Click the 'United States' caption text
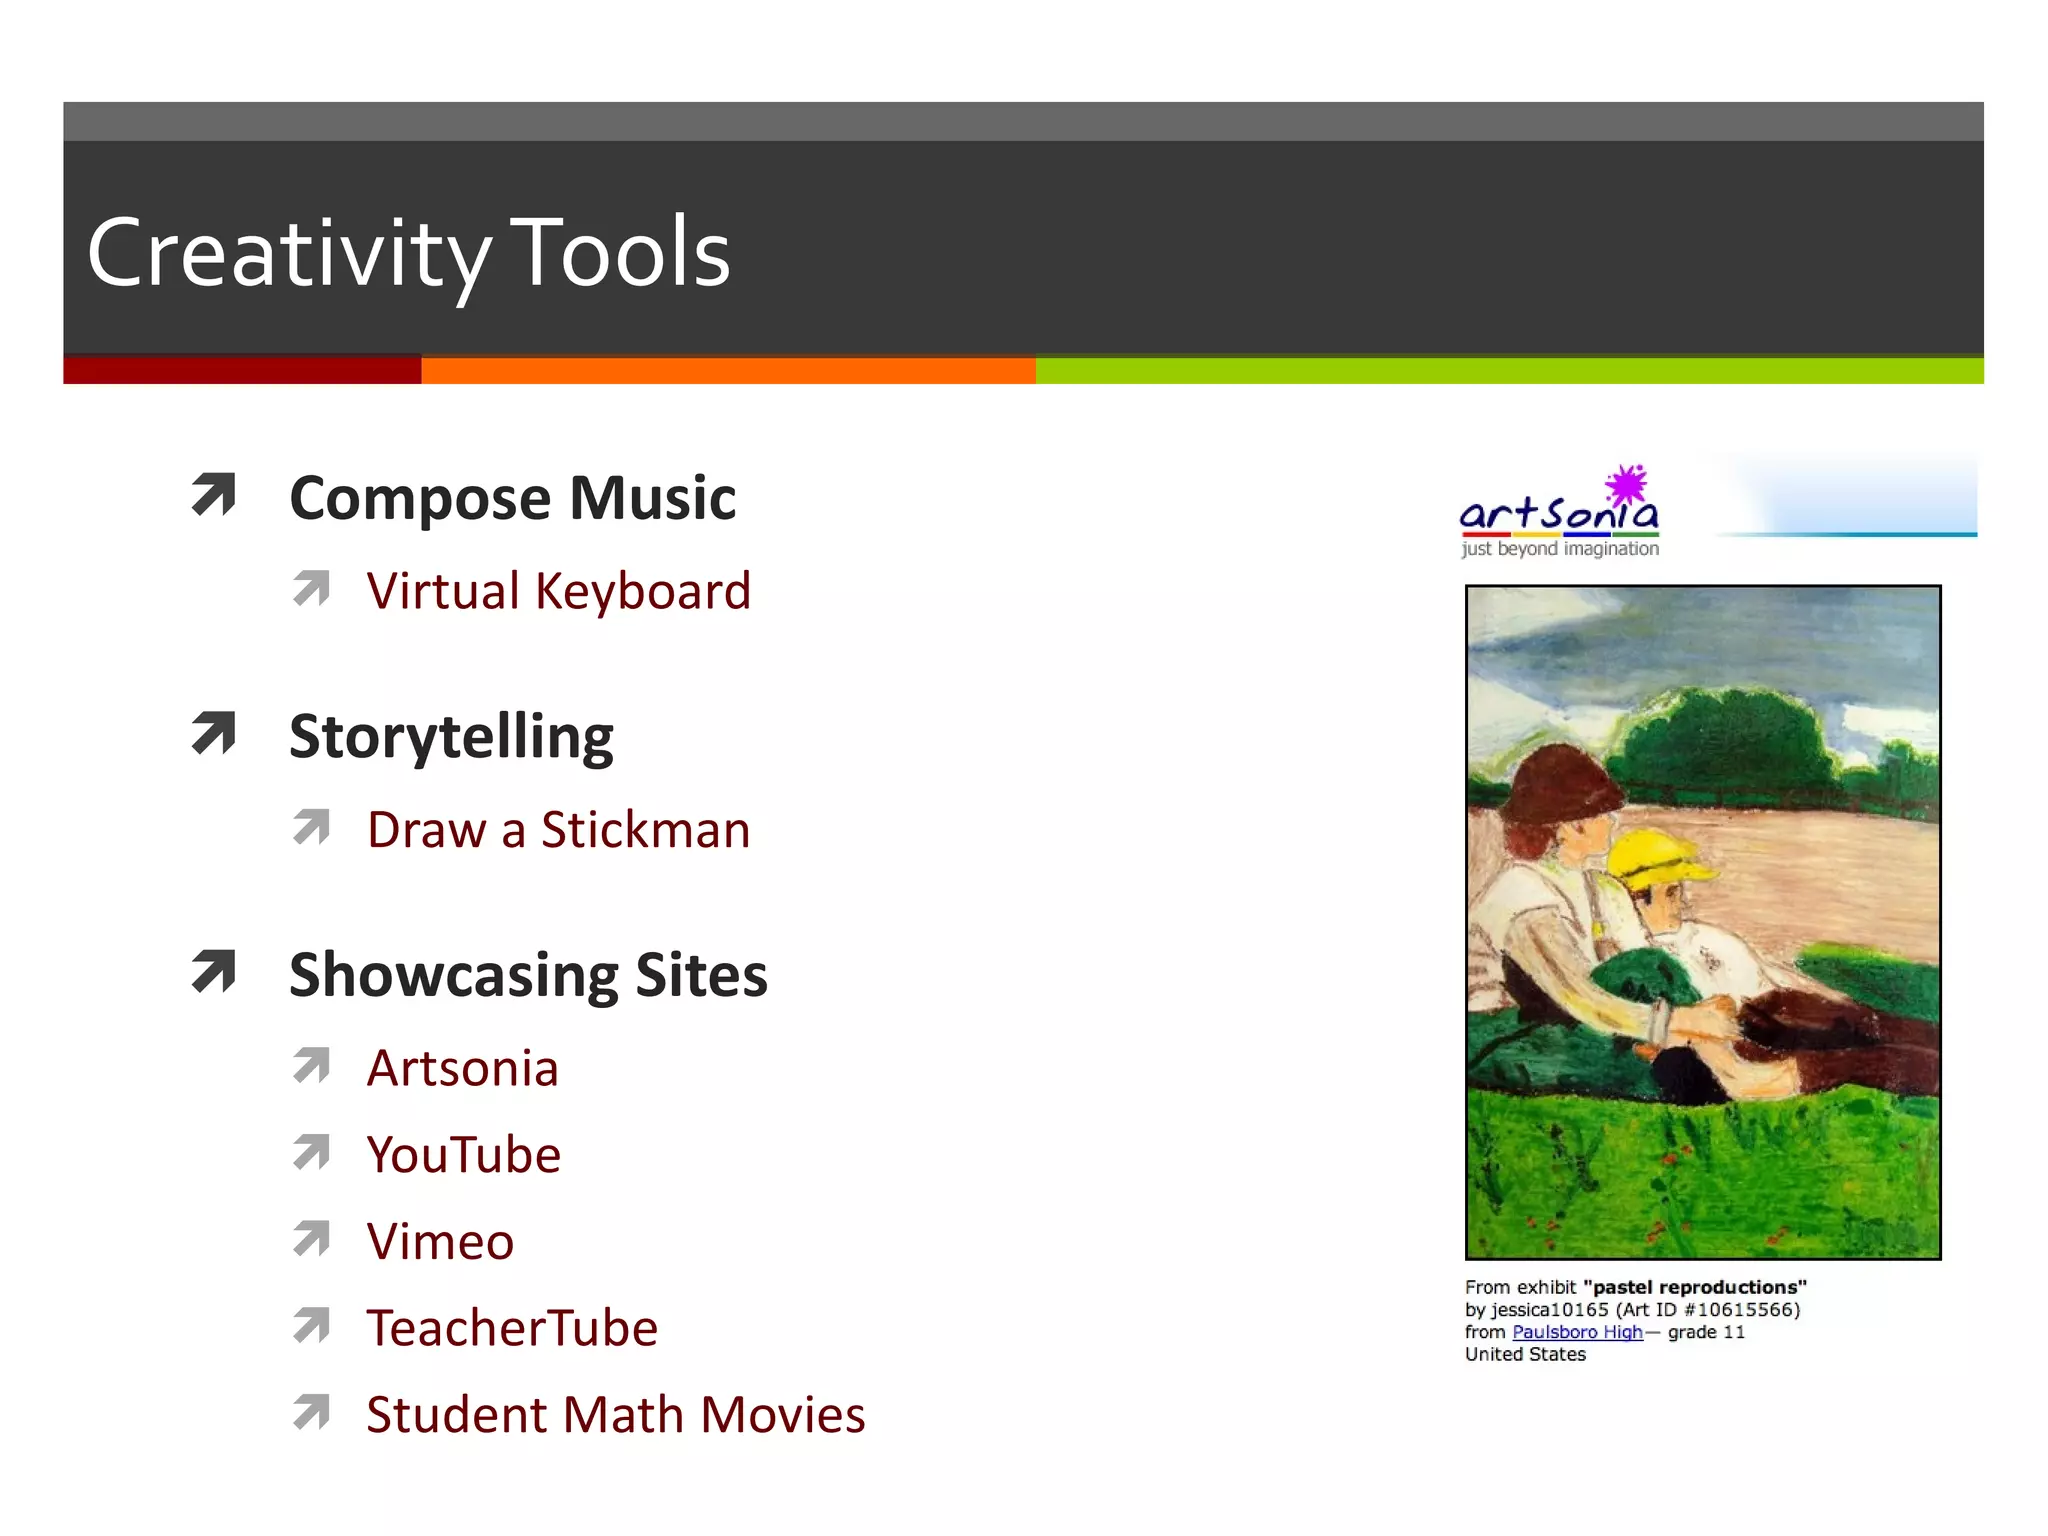The image size is (2048, 1536). (x=1525, y=1354)
